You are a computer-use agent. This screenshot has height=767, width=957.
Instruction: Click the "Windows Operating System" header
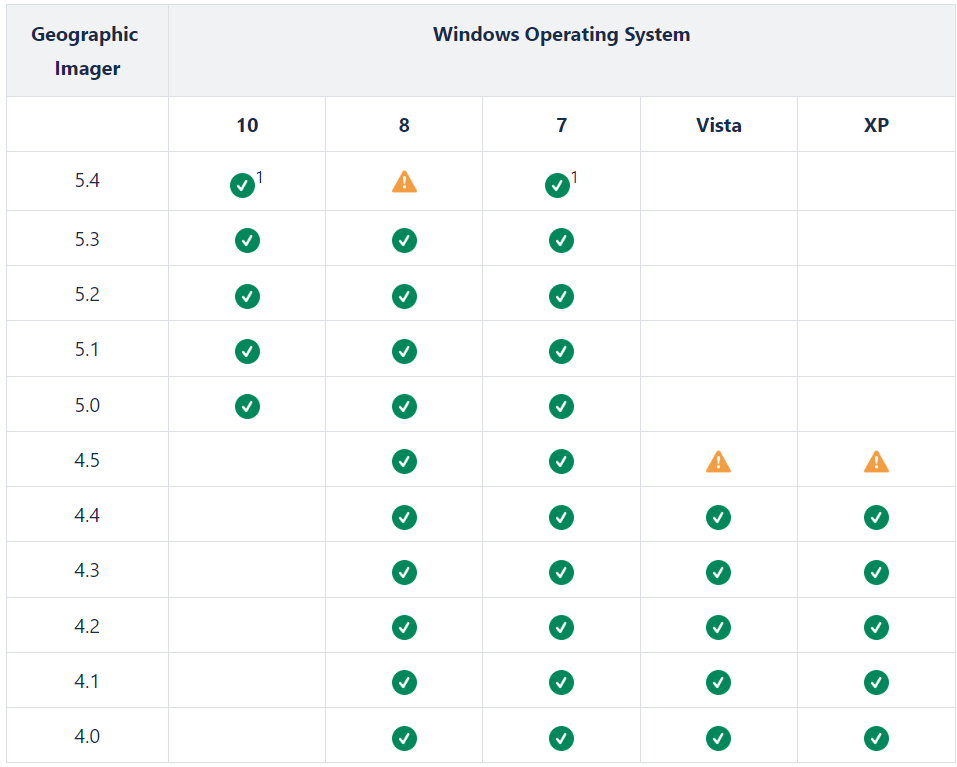(562, 35)
